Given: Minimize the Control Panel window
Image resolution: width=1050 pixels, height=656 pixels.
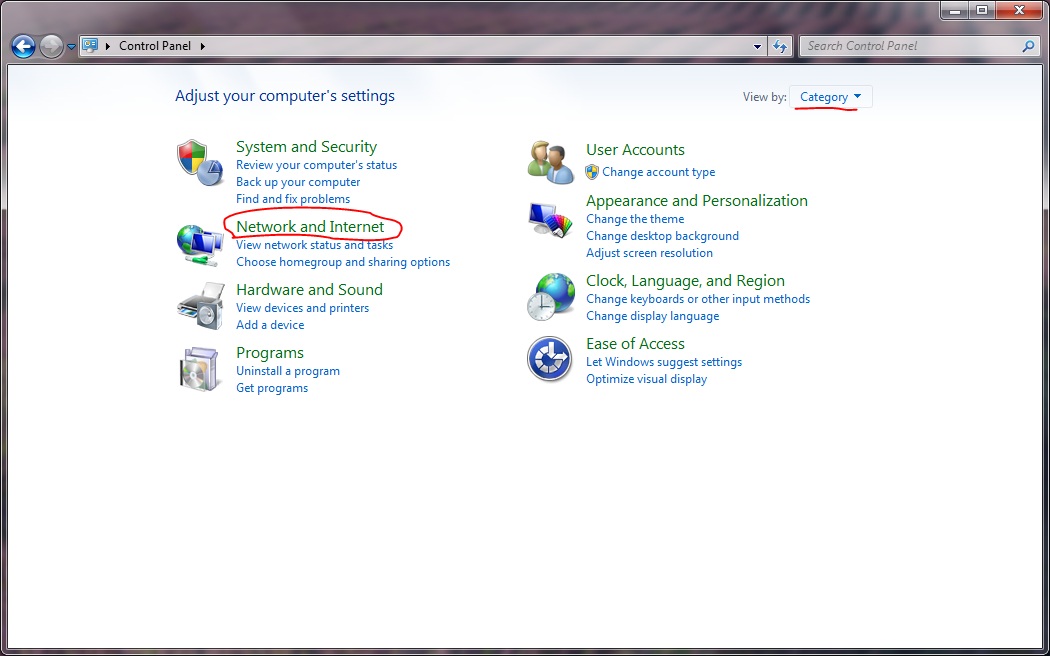Looking at the screenshot, I should 954,10.
